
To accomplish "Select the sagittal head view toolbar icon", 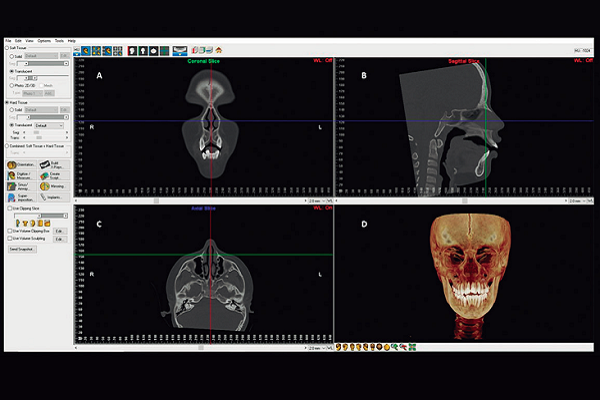I will pos(132,51).
